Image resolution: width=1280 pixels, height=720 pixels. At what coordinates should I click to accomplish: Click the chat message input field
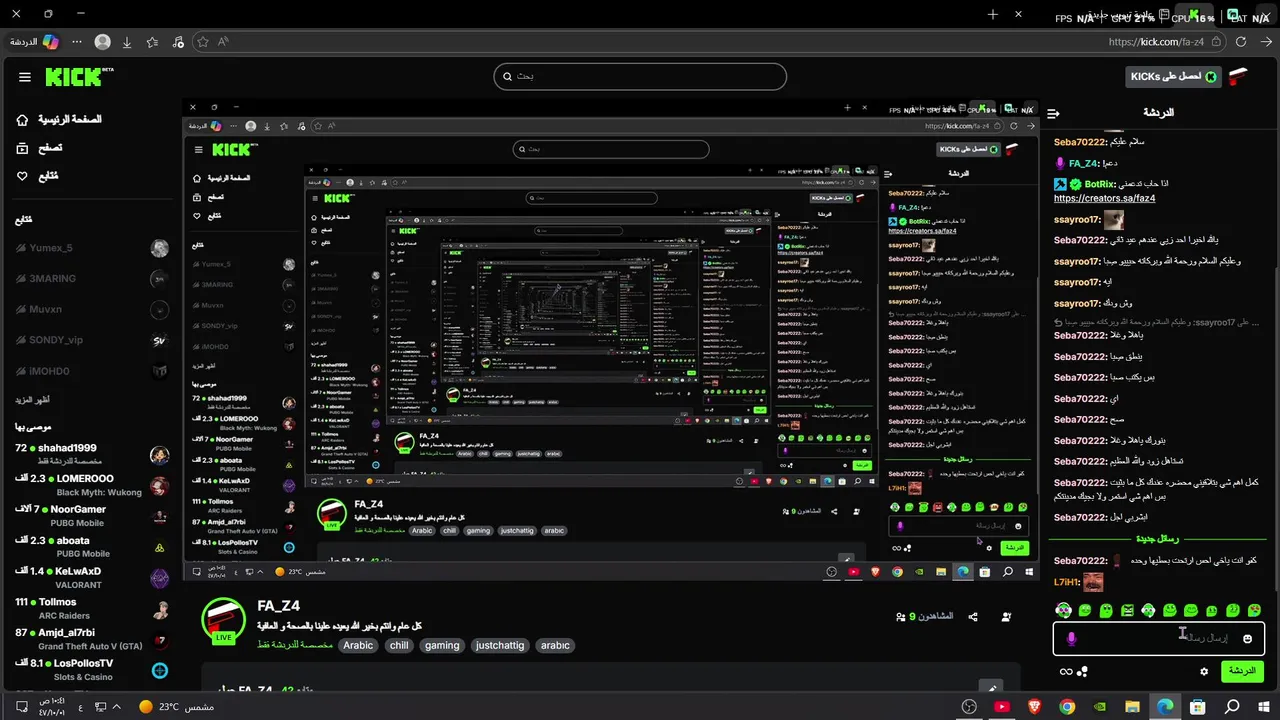1159,638
